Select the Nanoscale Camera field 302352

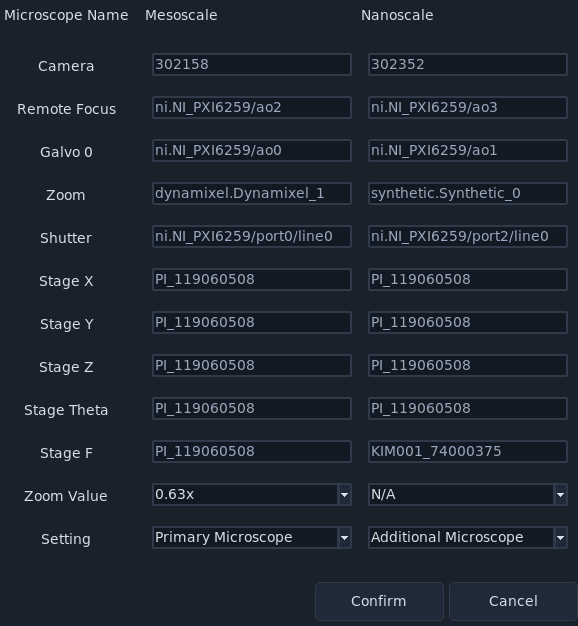pyautogui.click(x=468, y=64)
